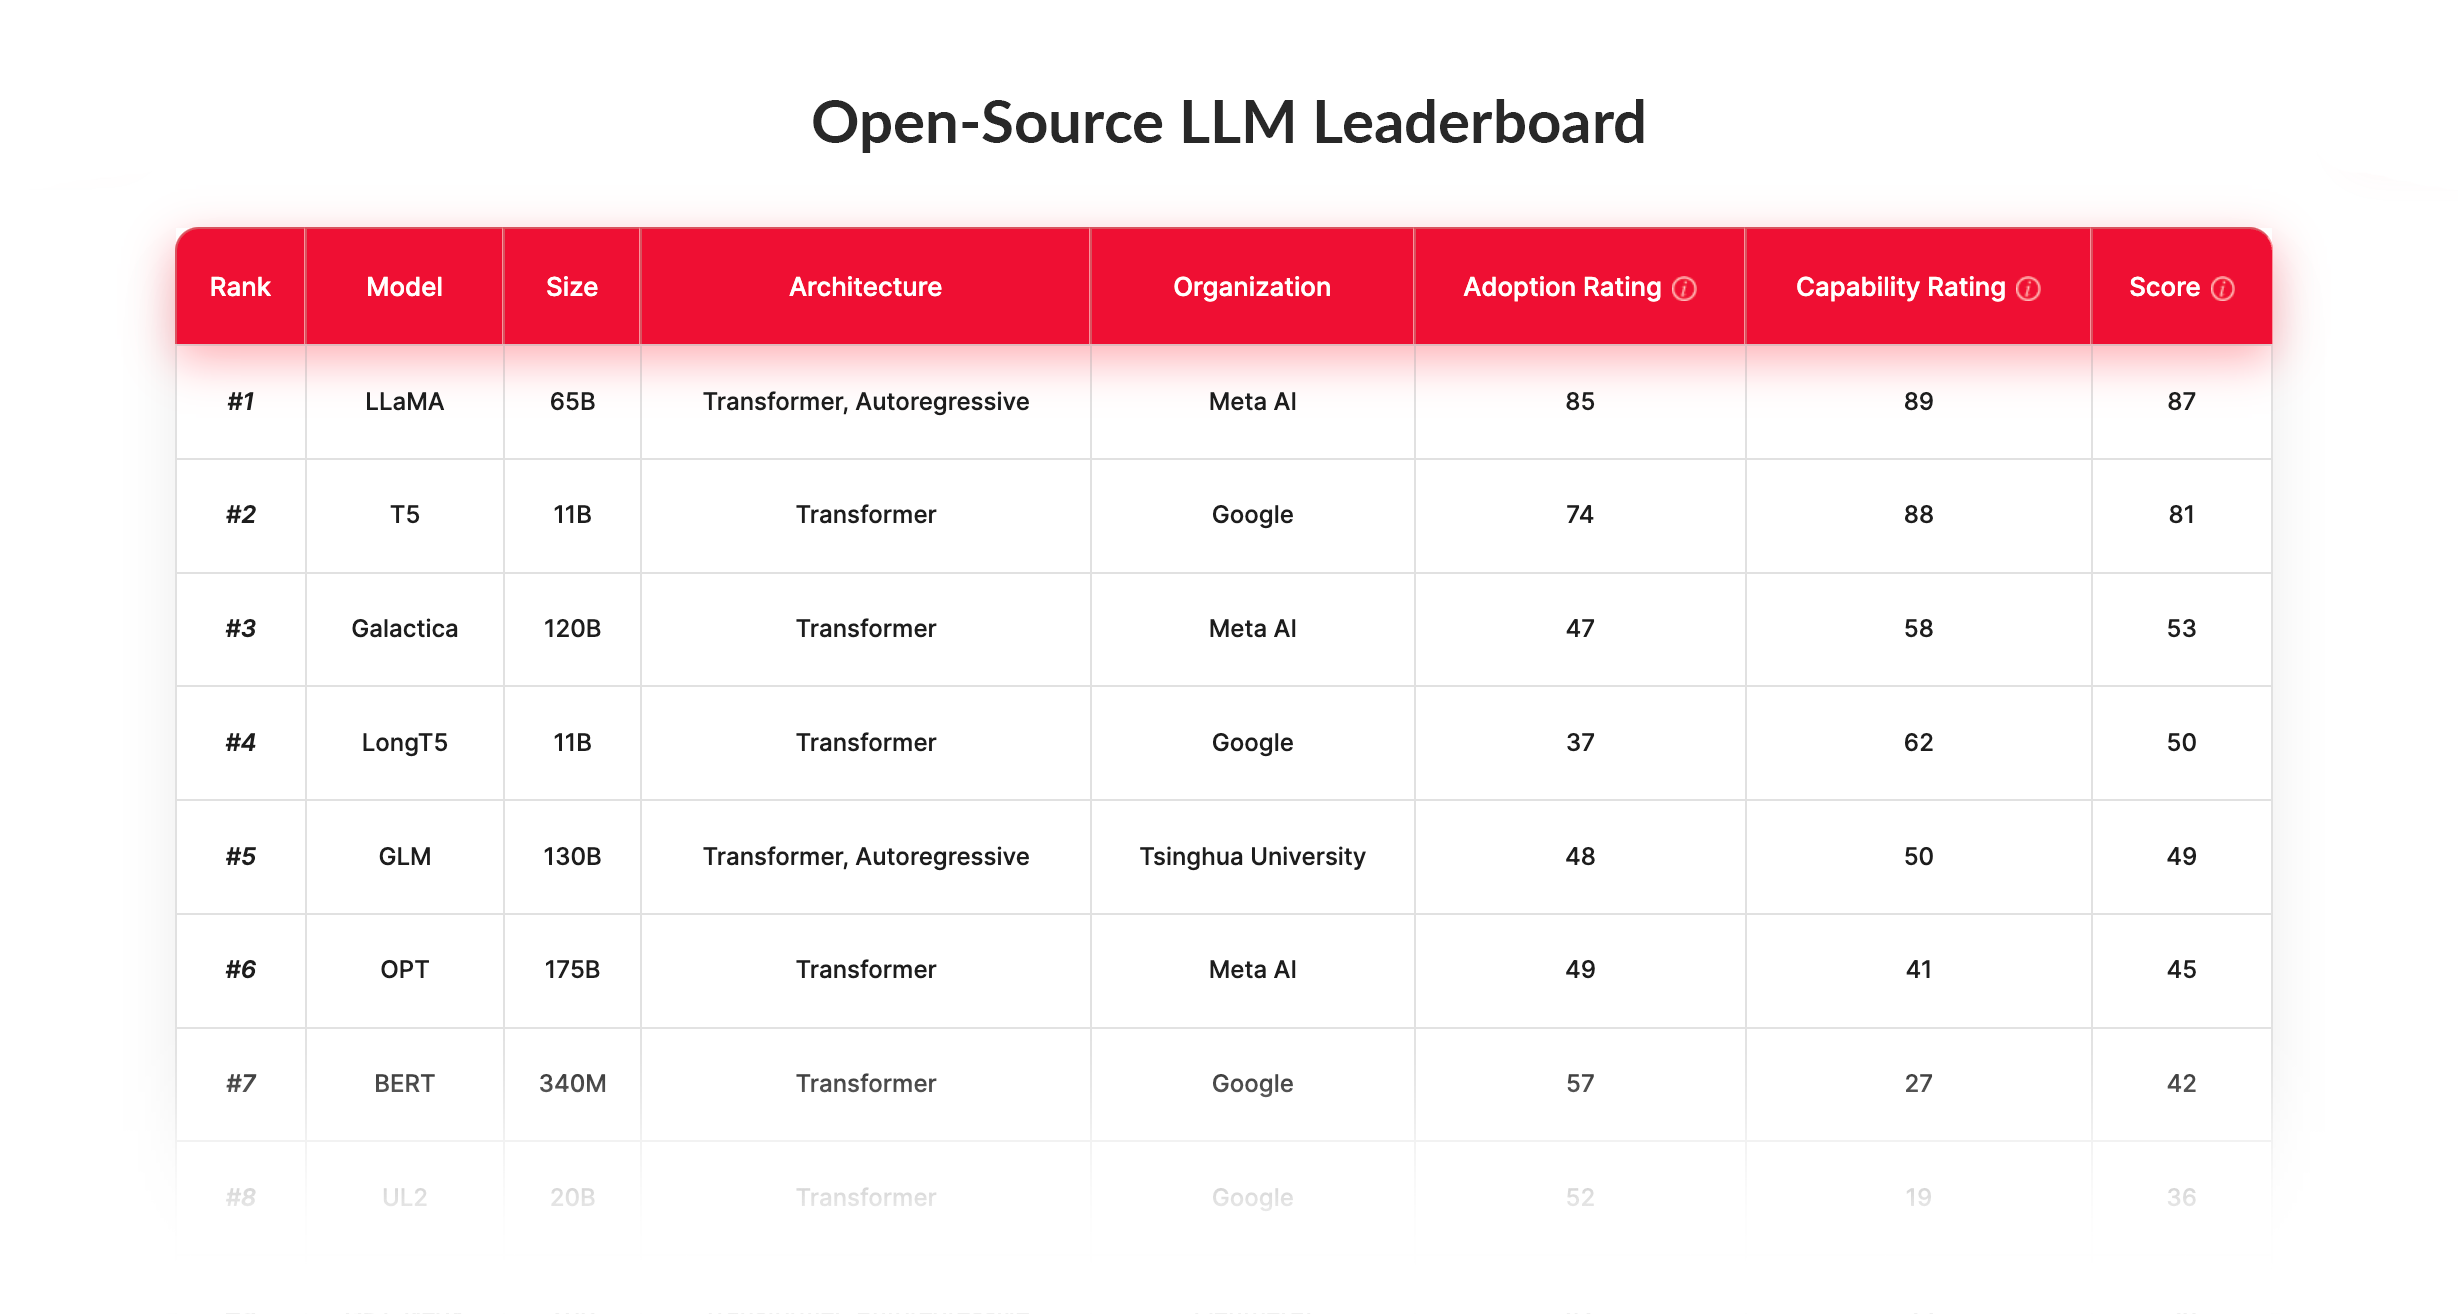
Task: Click the 130B size value
Action: [572, 856]
